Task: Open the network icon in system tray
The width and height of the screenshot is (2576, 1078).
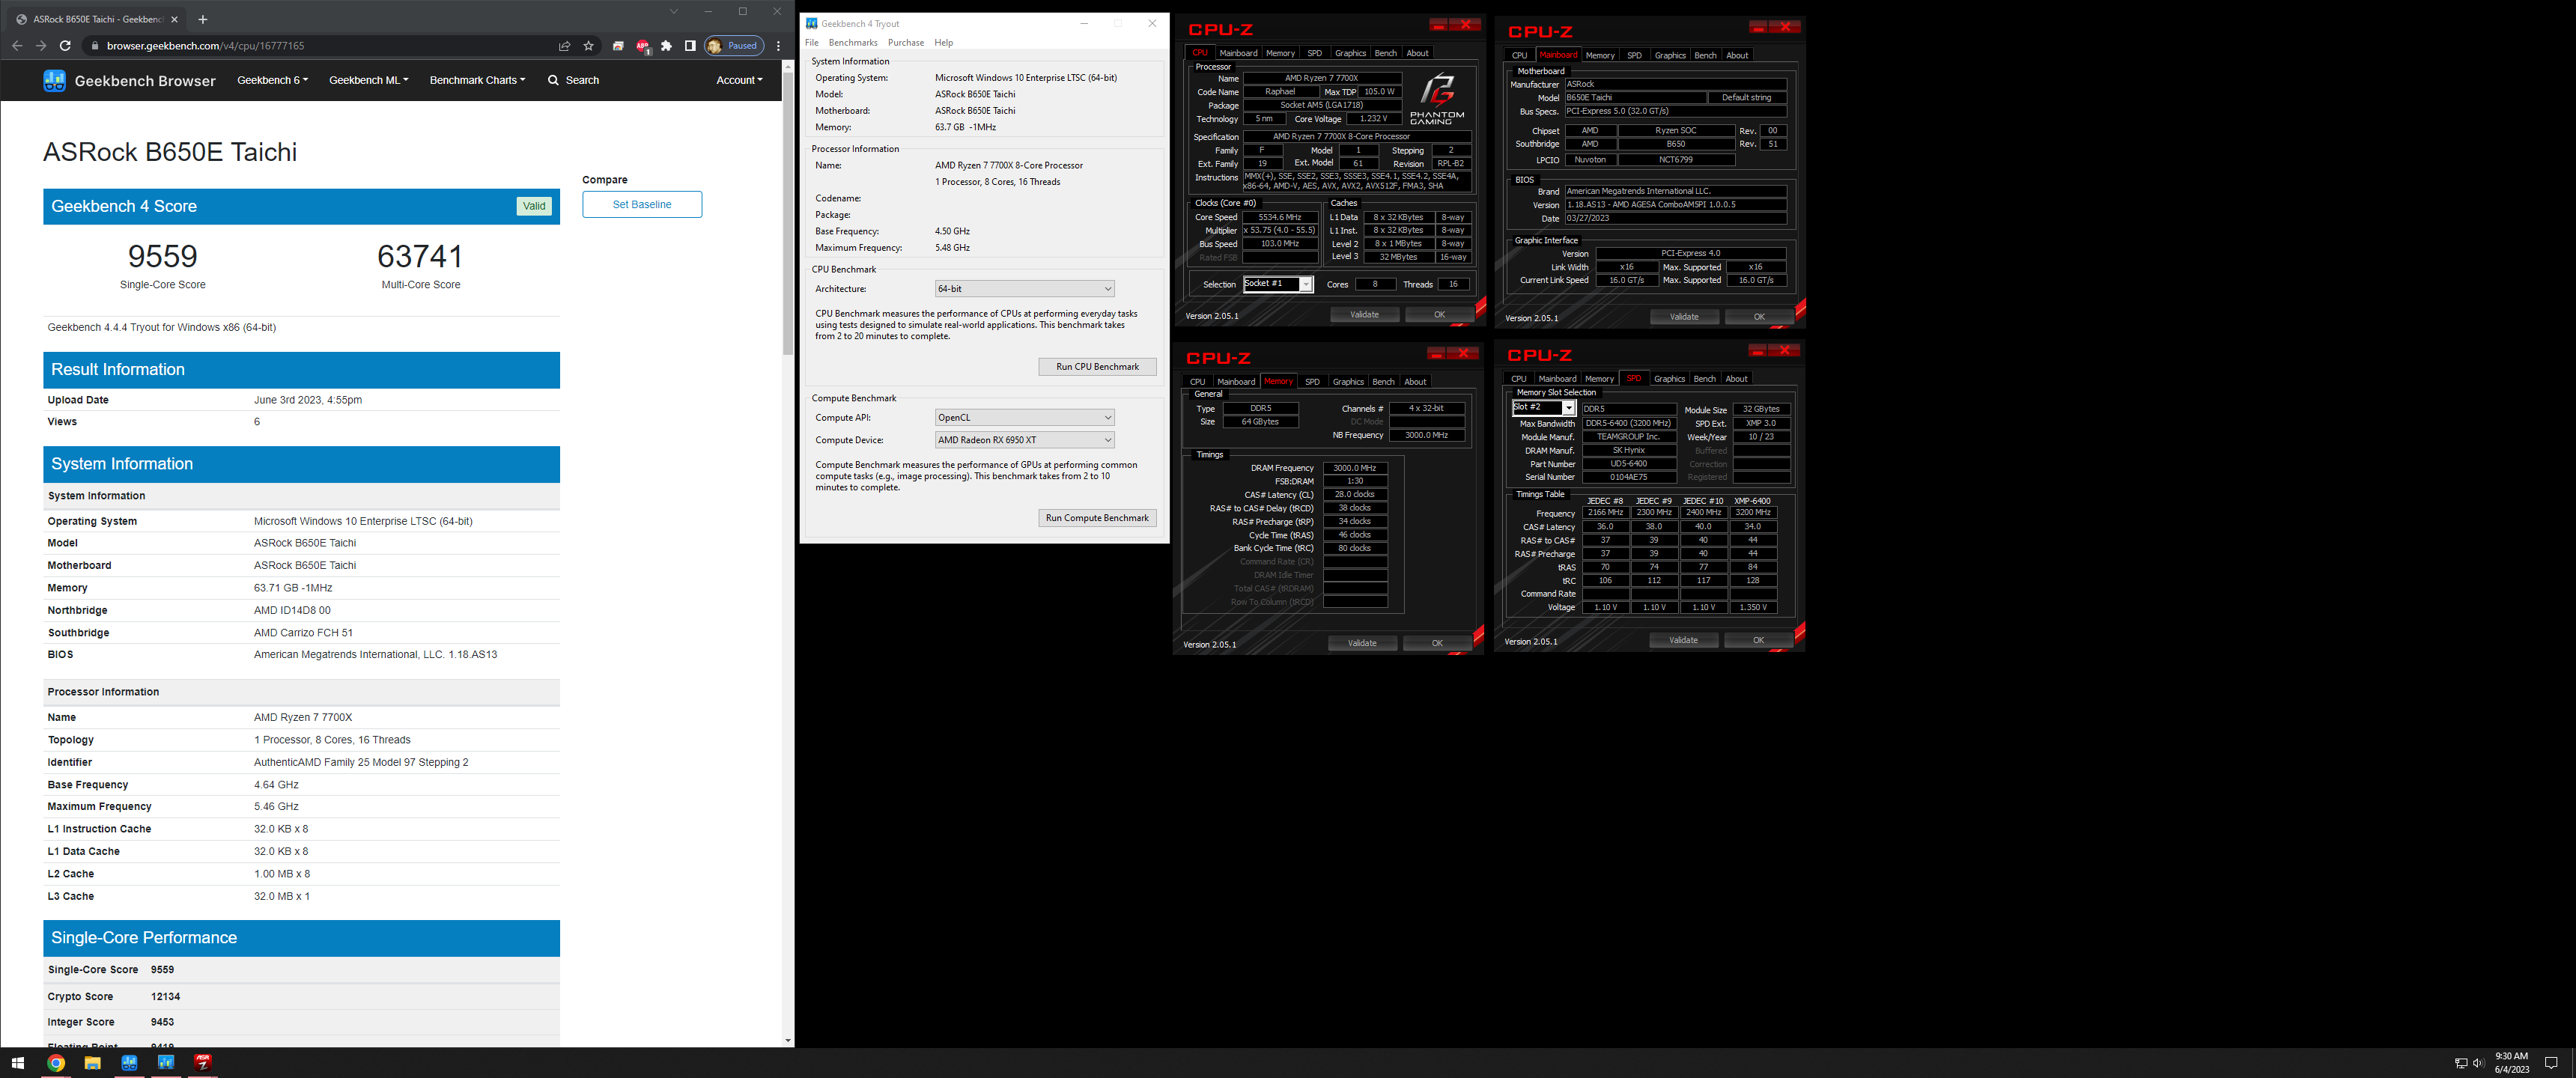Action: (x=2461, y=1063)
